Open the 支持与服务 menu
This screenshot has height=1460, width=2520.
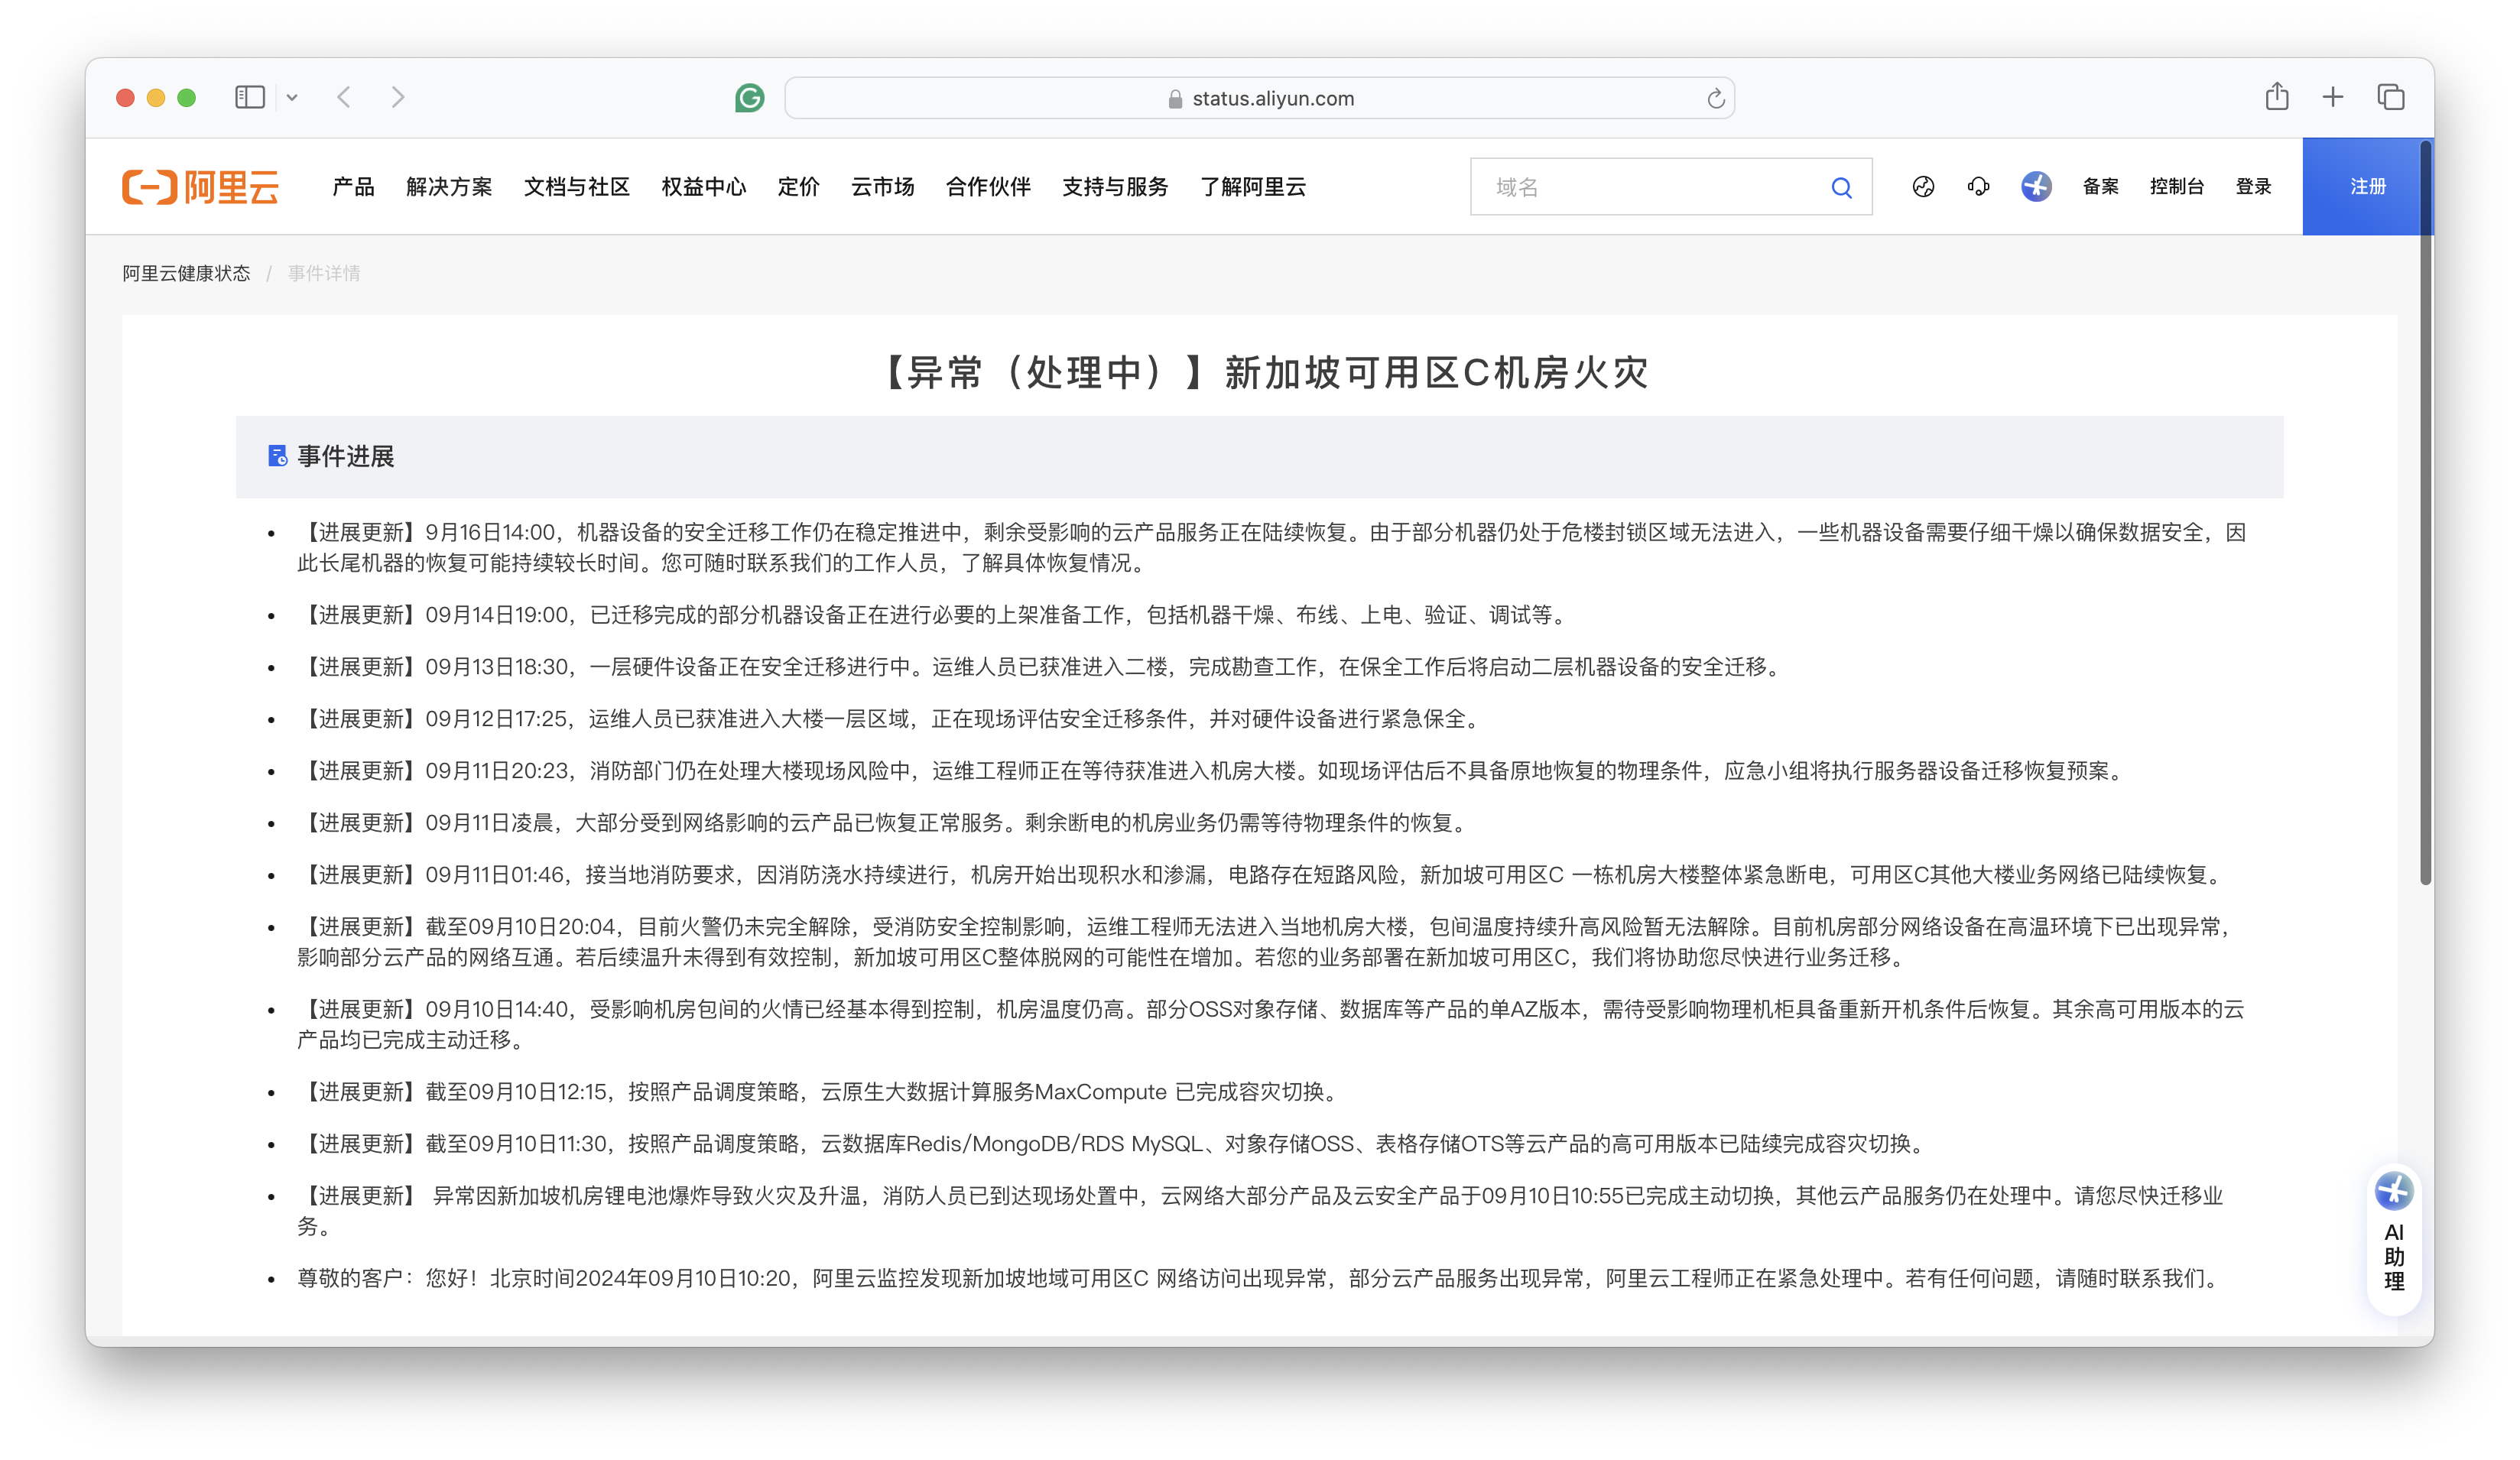coord(1114,187)
